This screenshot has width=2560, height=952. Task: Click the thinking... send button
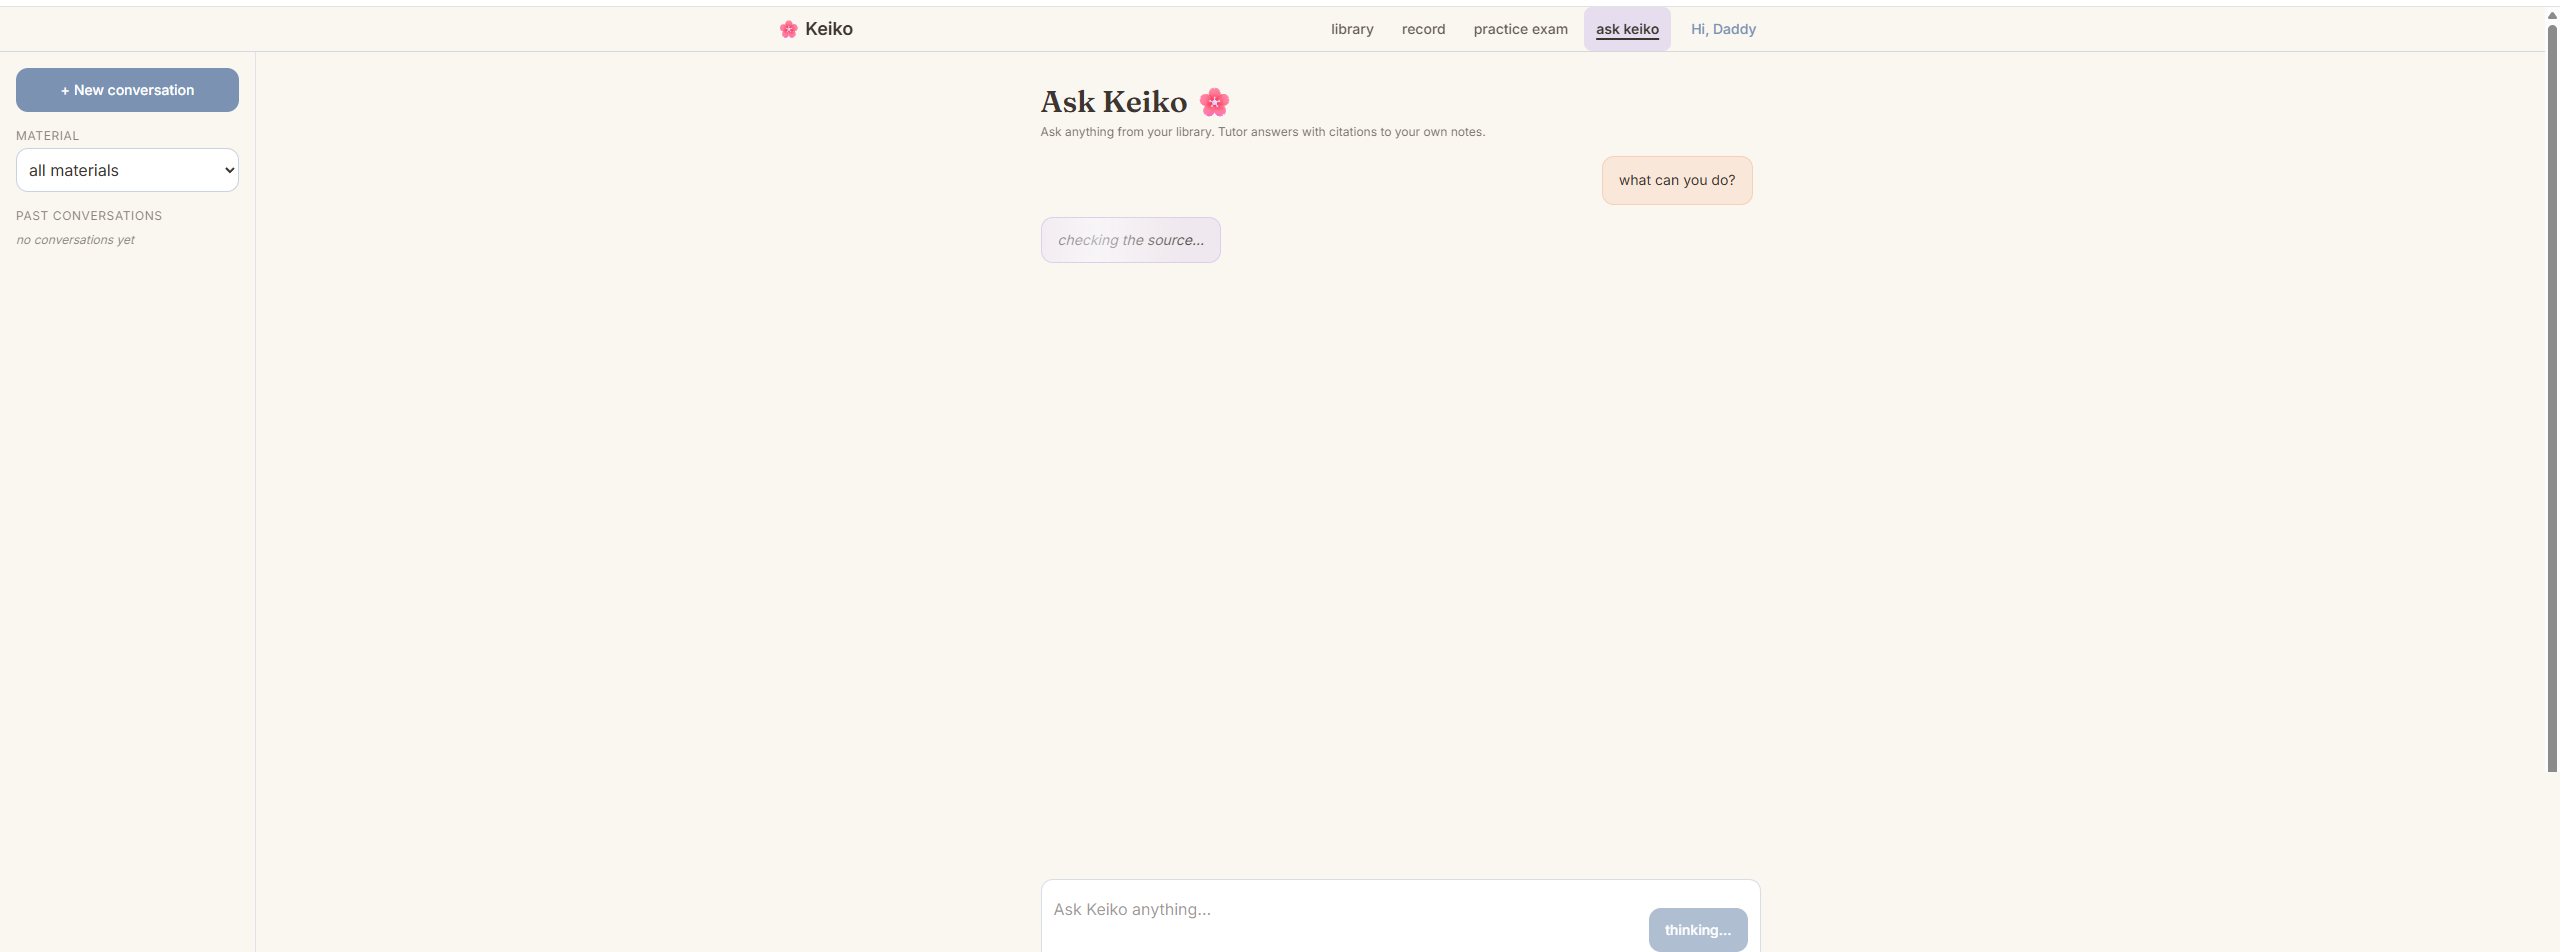point(1698,930)
